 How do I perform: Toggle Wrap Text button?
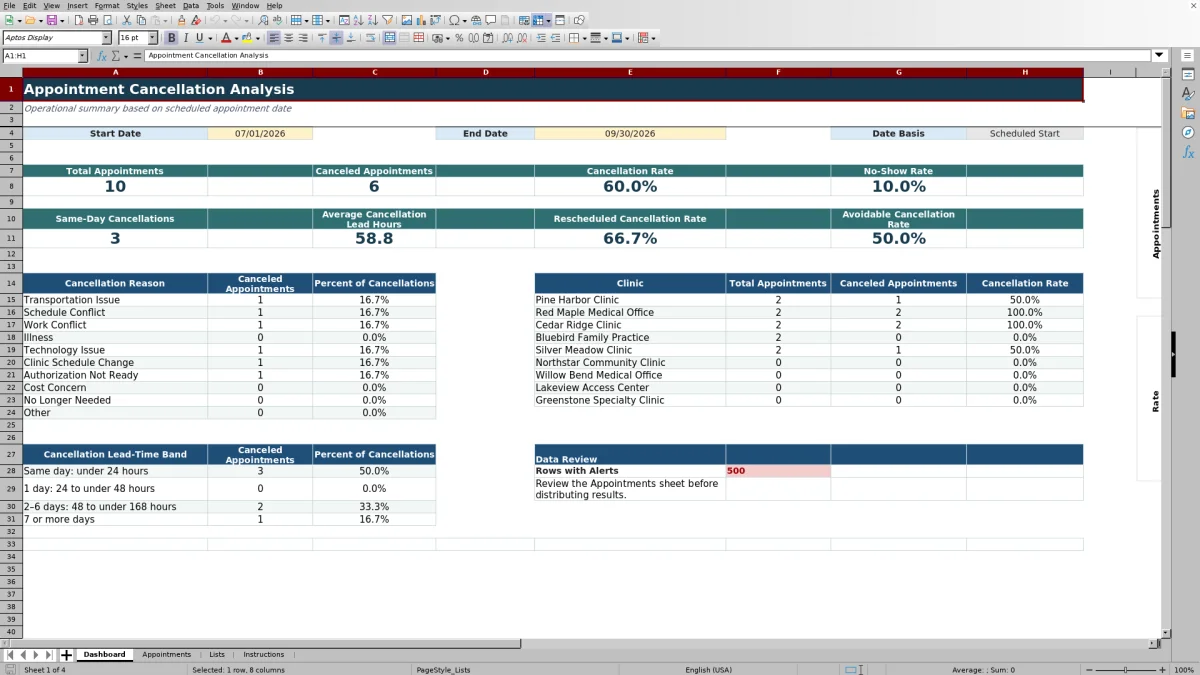point(370,38)
